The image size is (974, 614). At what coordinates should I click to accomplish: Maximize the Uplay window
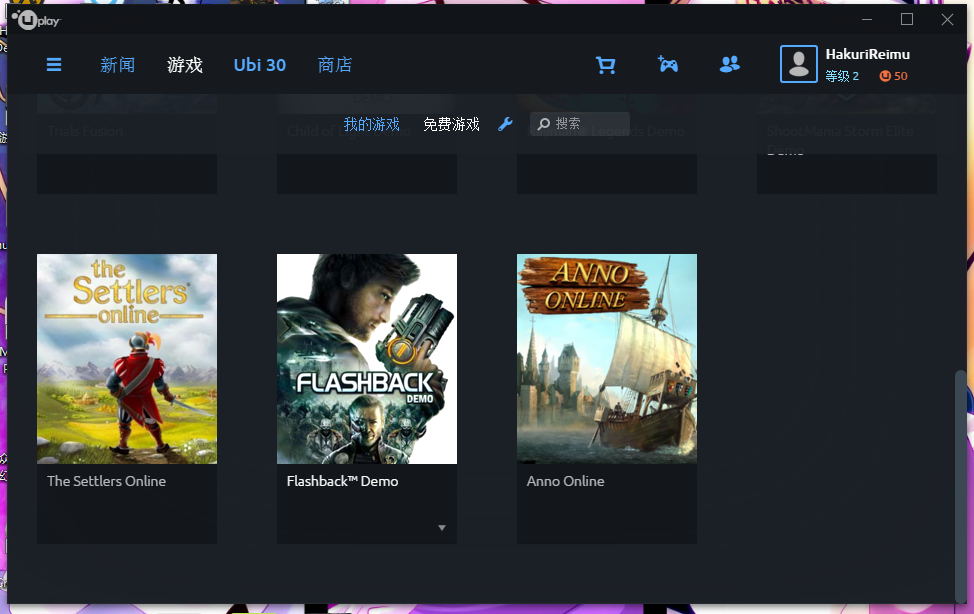click(x=907, y=20)
